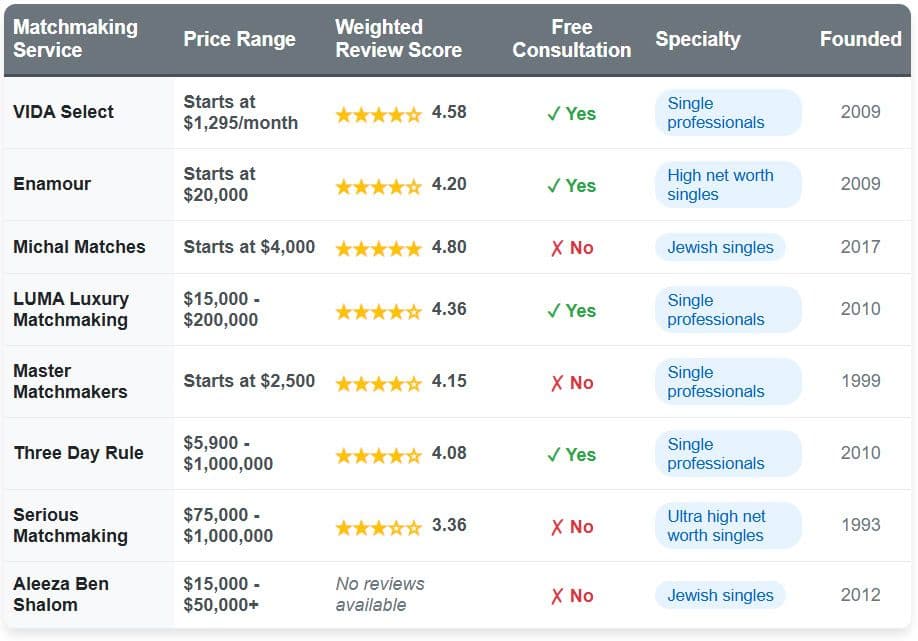Sort by the Founded column header
This screenshot has height=641, width=918.
pyautogui.click(x=860, y=39)
